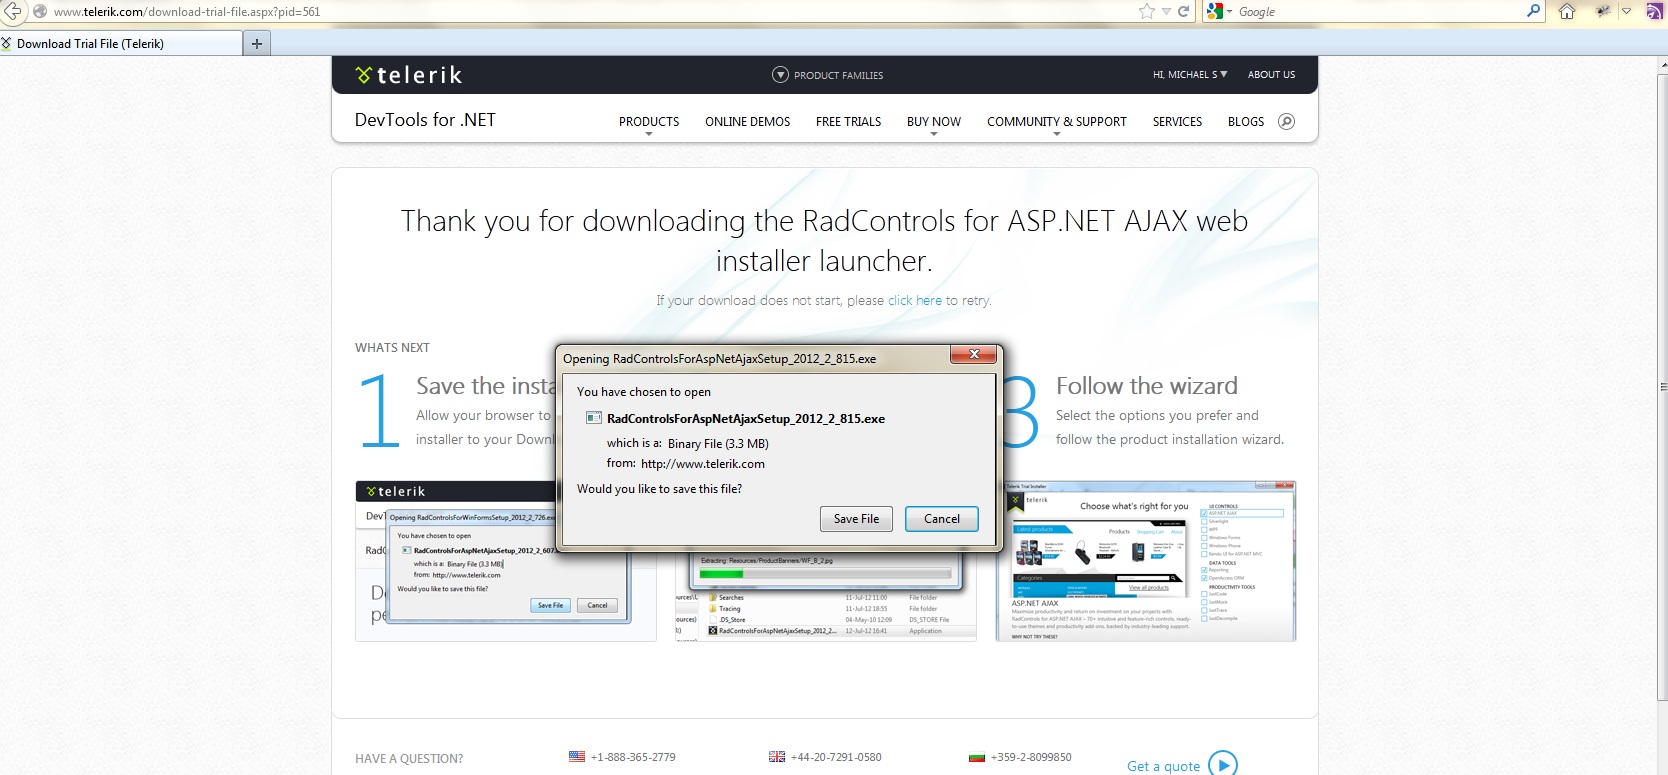Viewport: 1668px width, 775px height.
Task: Open the step 2 extraction progress thumbnail
Action: [826, 596]
